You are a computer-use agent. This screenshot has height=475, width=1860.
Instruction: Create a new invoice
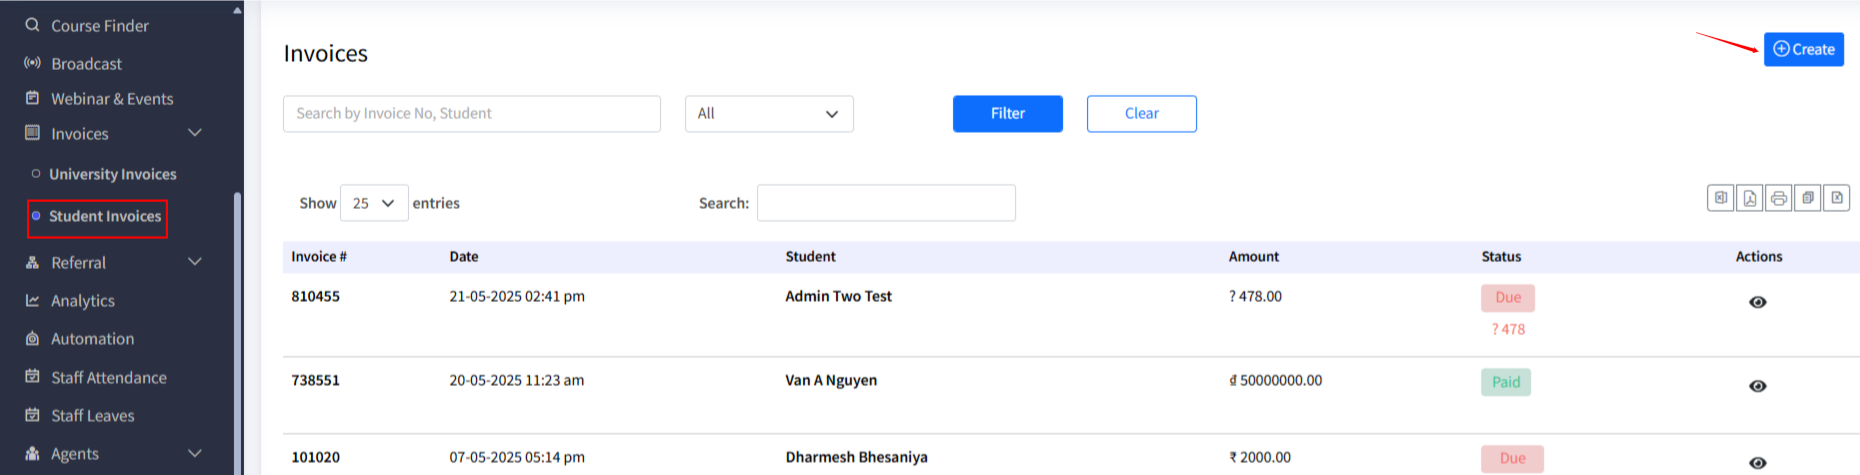pos(1803,49)
